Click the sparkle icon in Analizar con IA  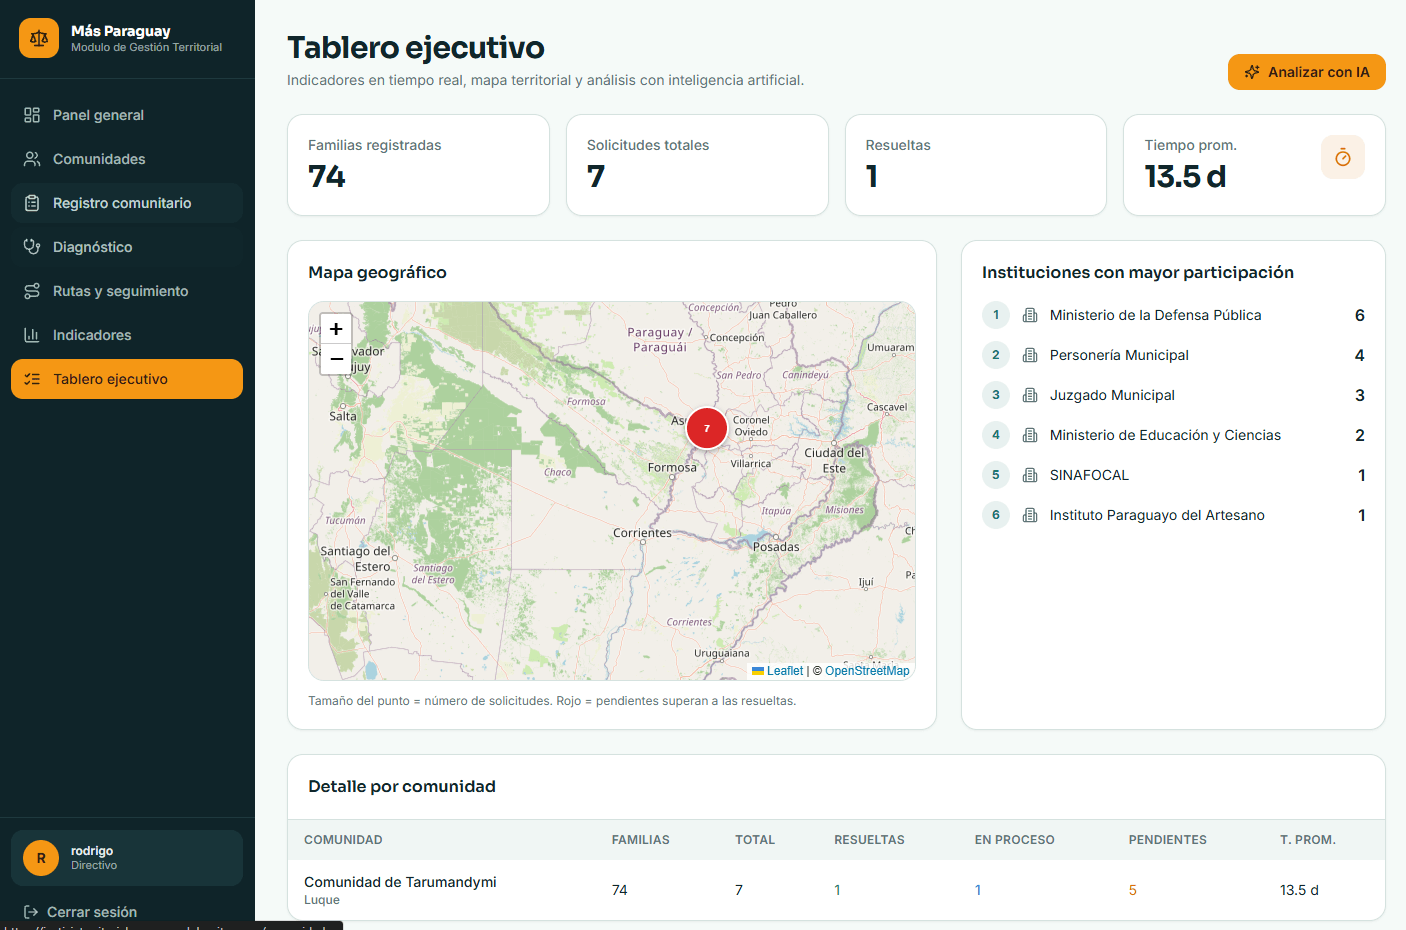[x=1251, y=72]
